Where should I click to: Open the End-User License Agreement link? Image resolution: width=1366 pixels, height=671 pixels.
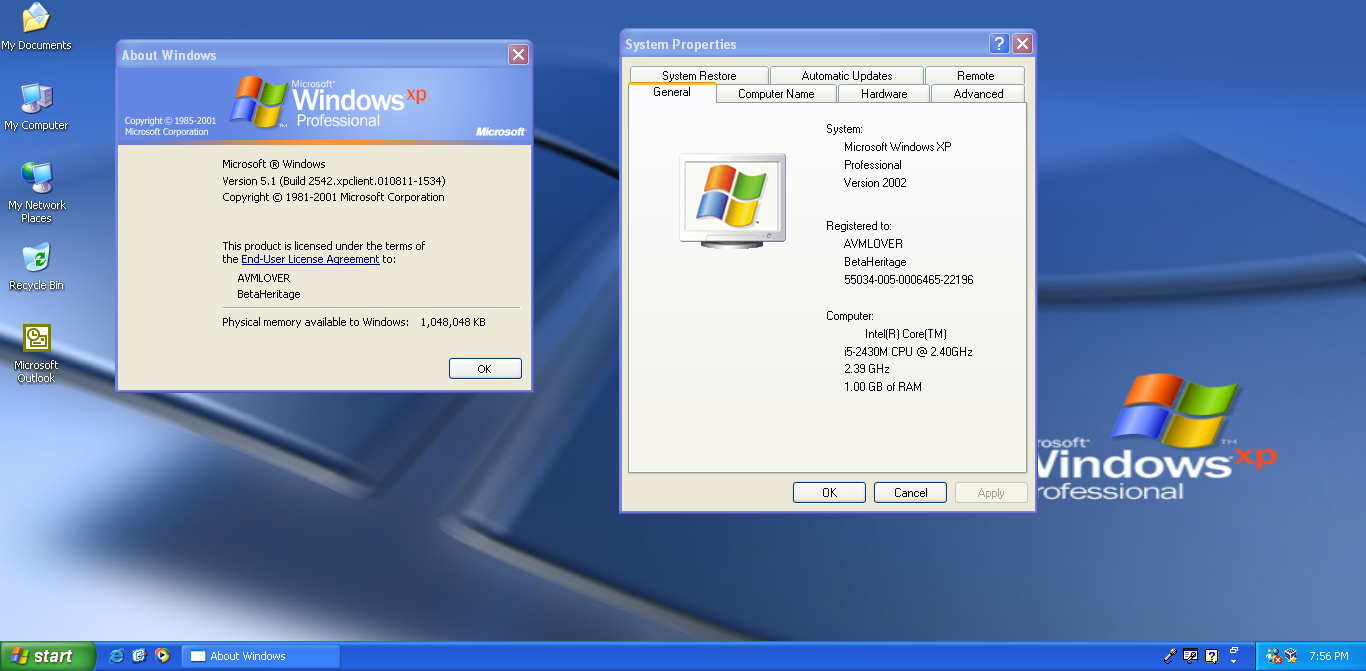[310, 259]
